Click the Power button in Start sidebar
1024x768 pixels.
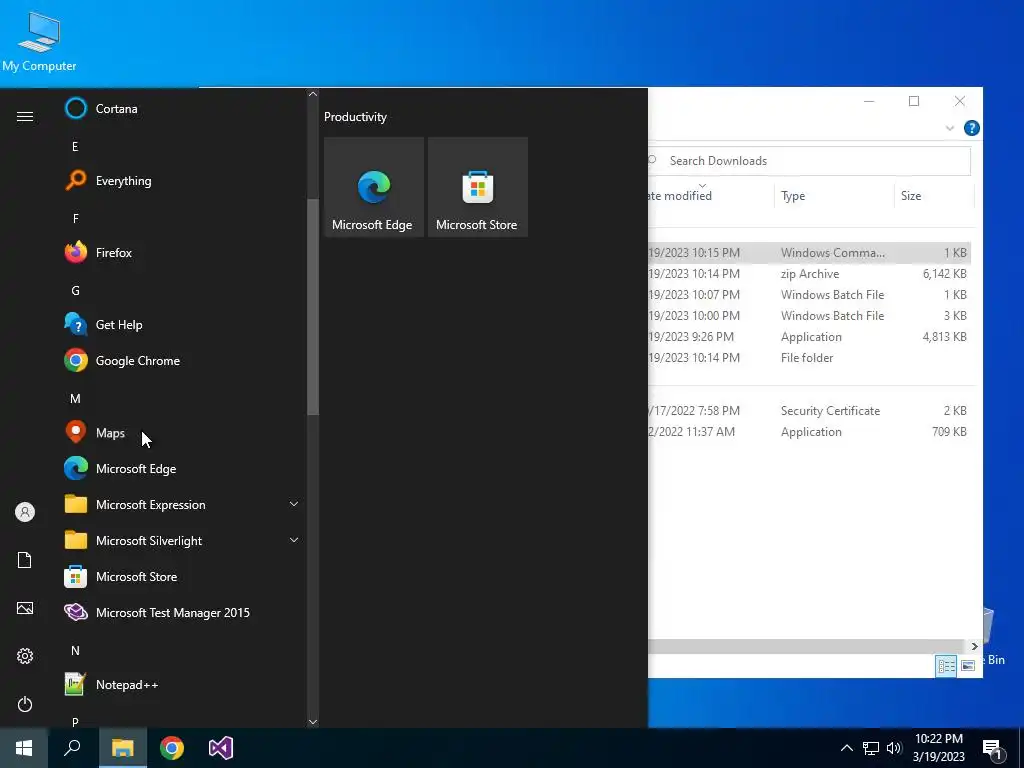[25, 704]
